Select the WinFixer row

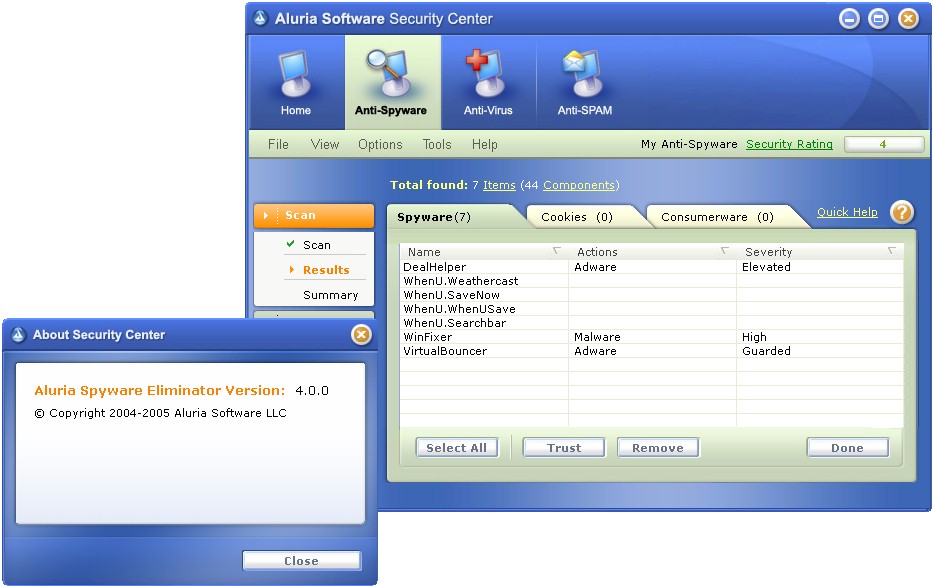652,337
